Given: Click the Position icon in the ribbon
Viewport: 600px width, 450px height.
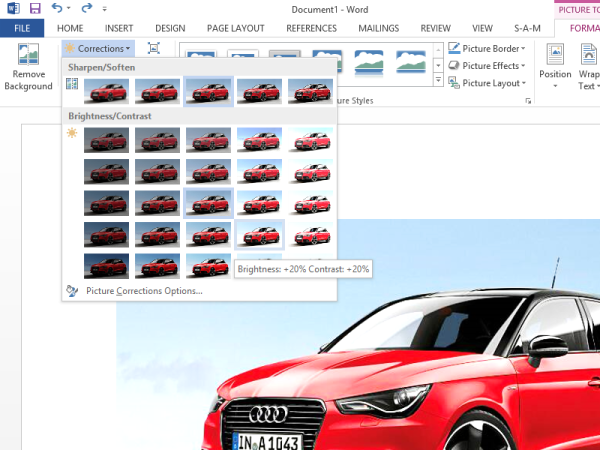Looking at the screenshot, I should tap(555, 56).
